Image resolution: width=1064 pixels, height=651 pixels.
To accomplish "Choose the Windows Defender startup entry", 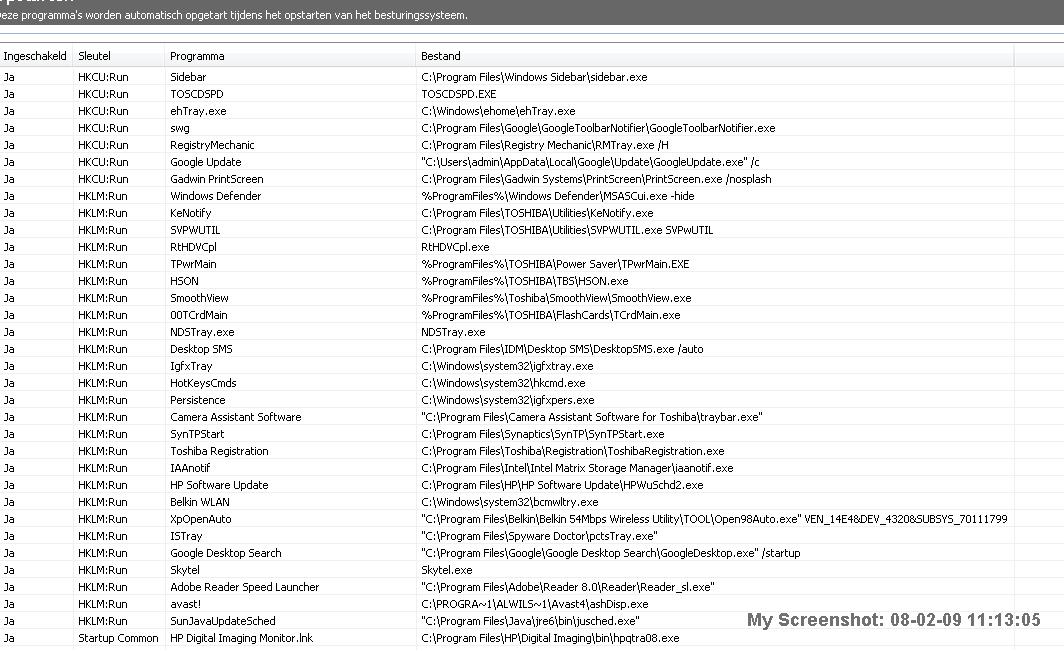I will click(215, 196).
